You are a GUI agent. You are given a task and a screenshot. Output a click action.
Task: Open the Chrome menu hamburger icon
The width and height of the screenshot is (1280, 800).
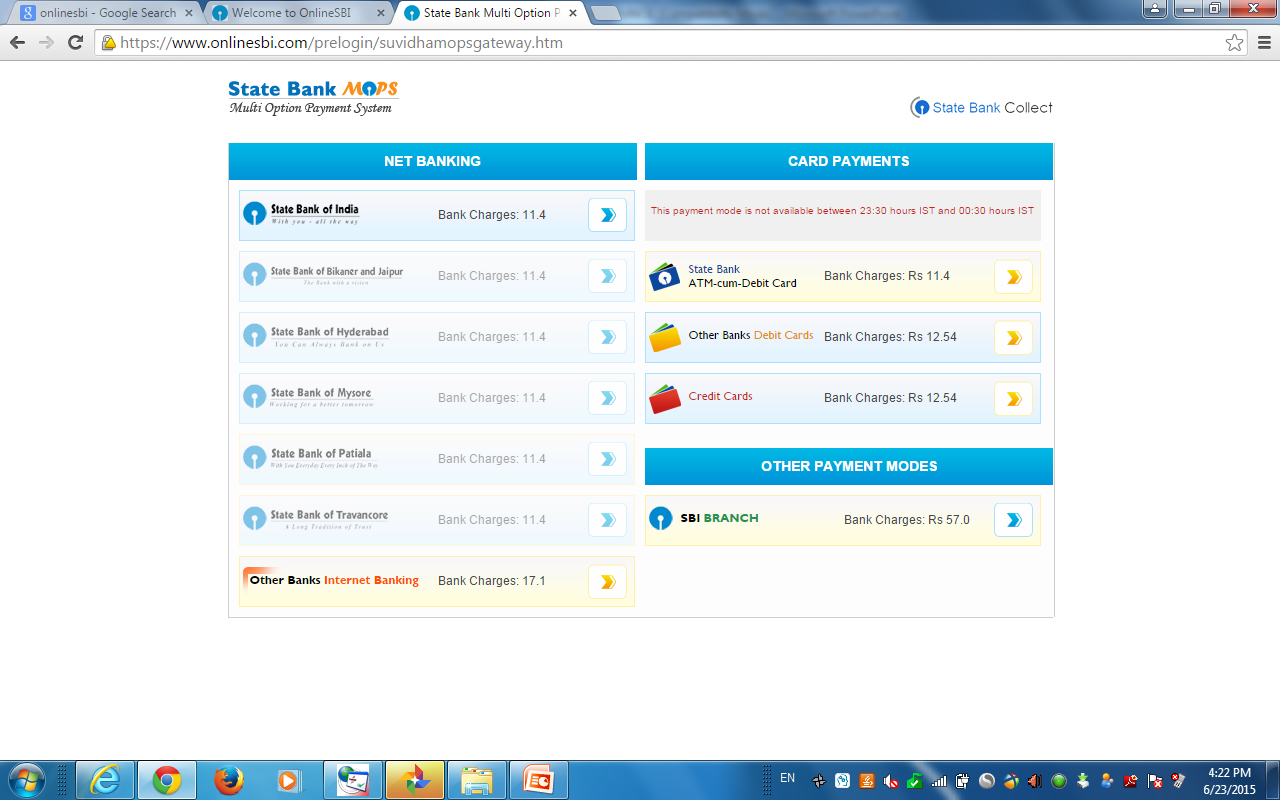click(x=1263, y=43)
